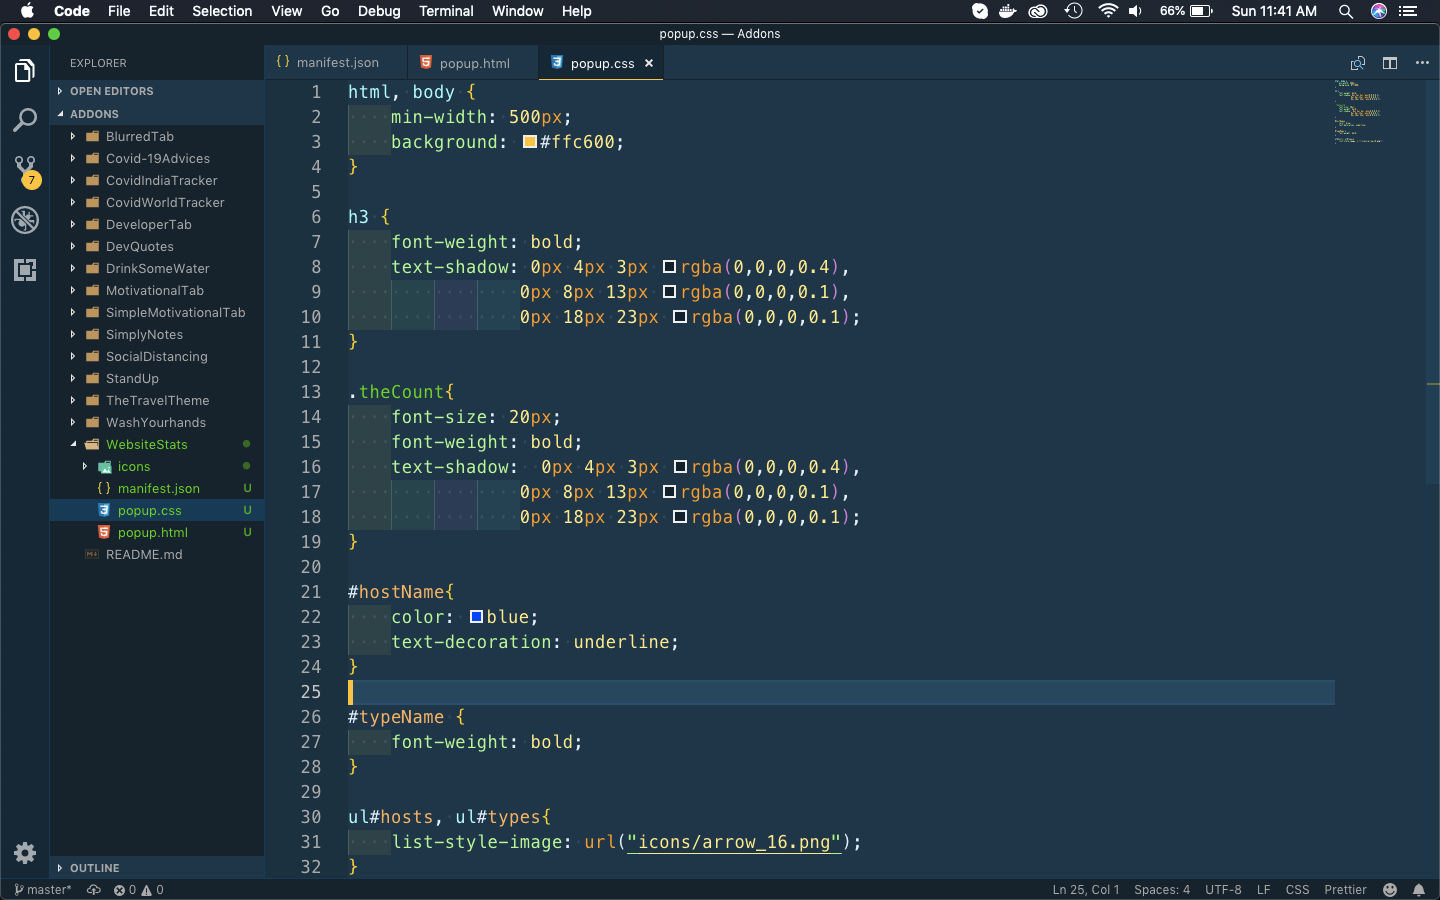
Task: Open macOS Spotlight search icon
Action: click(x=1346, y=11)
